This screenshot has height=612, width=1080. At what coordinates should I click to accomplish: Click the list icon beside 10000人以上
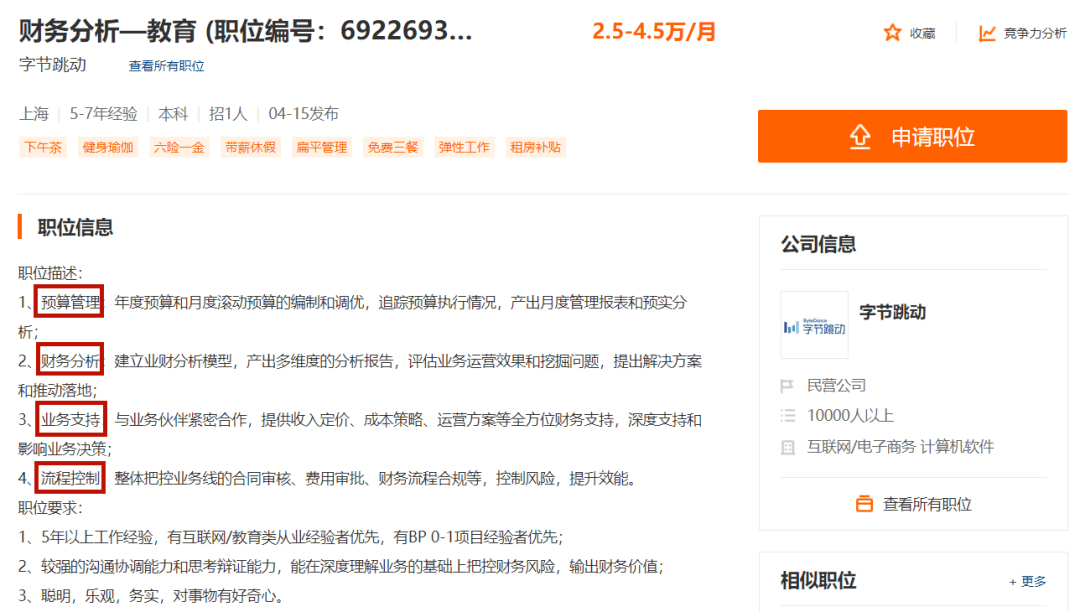[787, 414]
